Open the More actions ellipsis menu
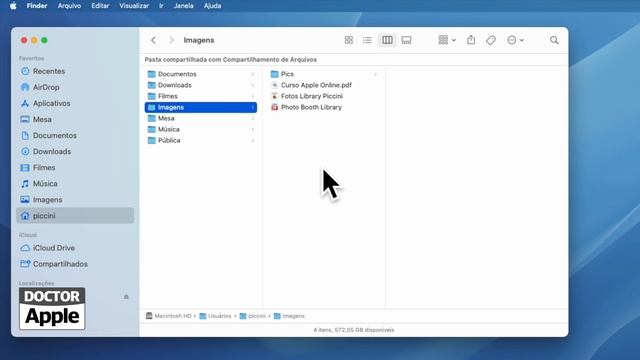640x360 pixels. tap(515, 40)
